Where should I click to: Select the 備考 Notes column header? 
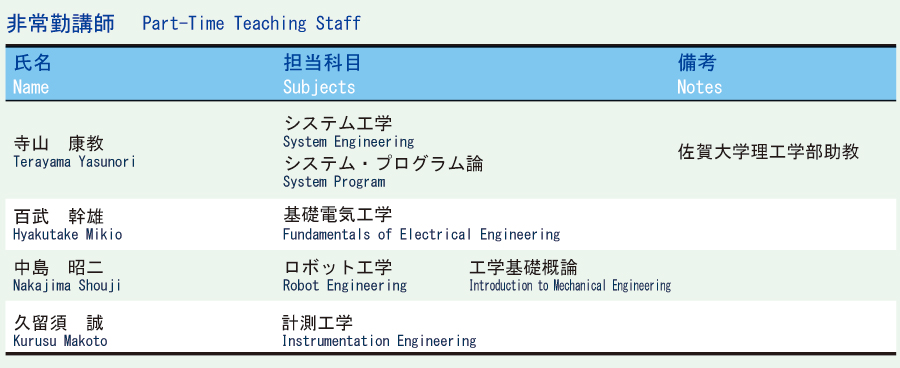[699, 74]
